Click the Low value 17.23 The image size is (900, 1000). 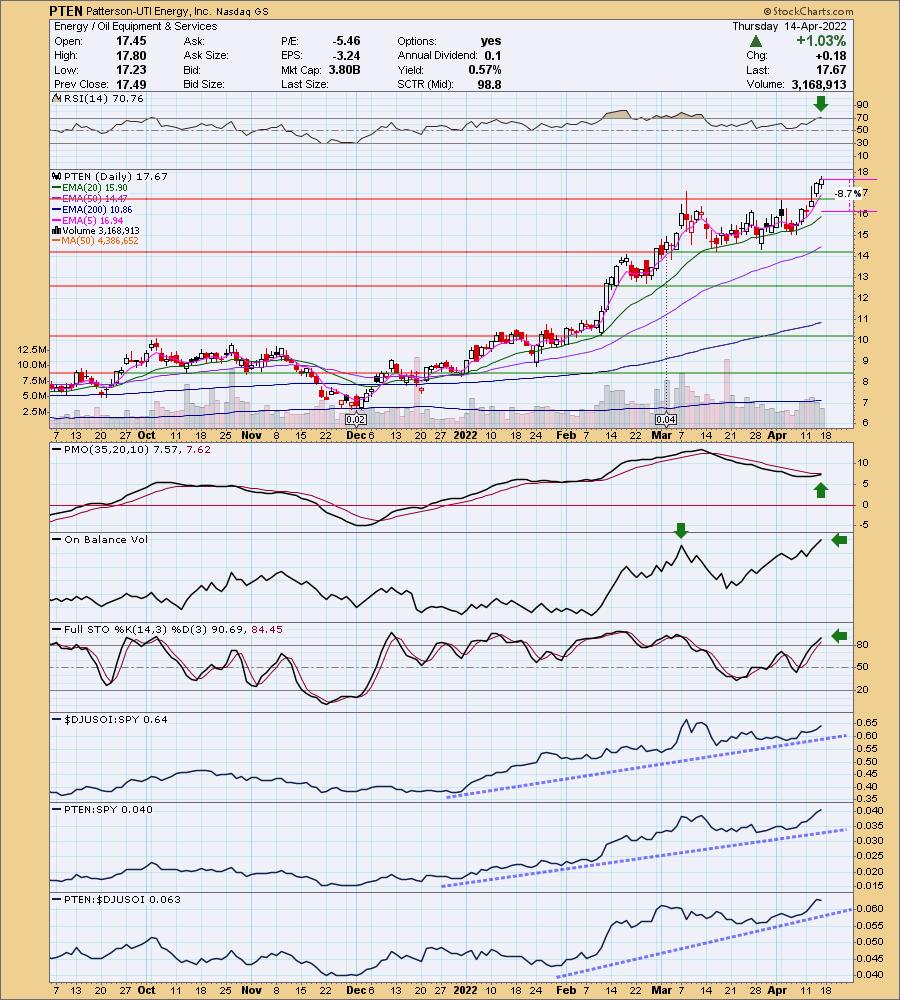click(131, 70)
